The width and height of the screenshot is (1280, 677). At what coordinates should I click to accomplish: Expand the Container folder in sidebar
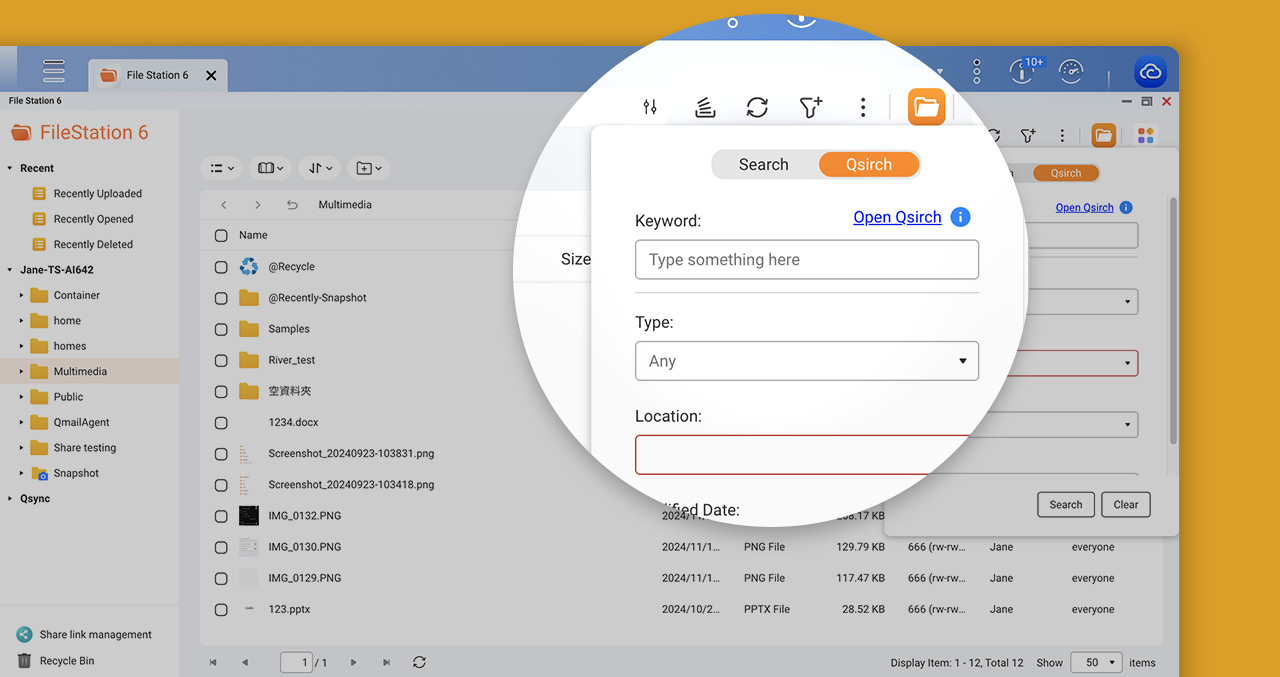(x=22, y=296)
